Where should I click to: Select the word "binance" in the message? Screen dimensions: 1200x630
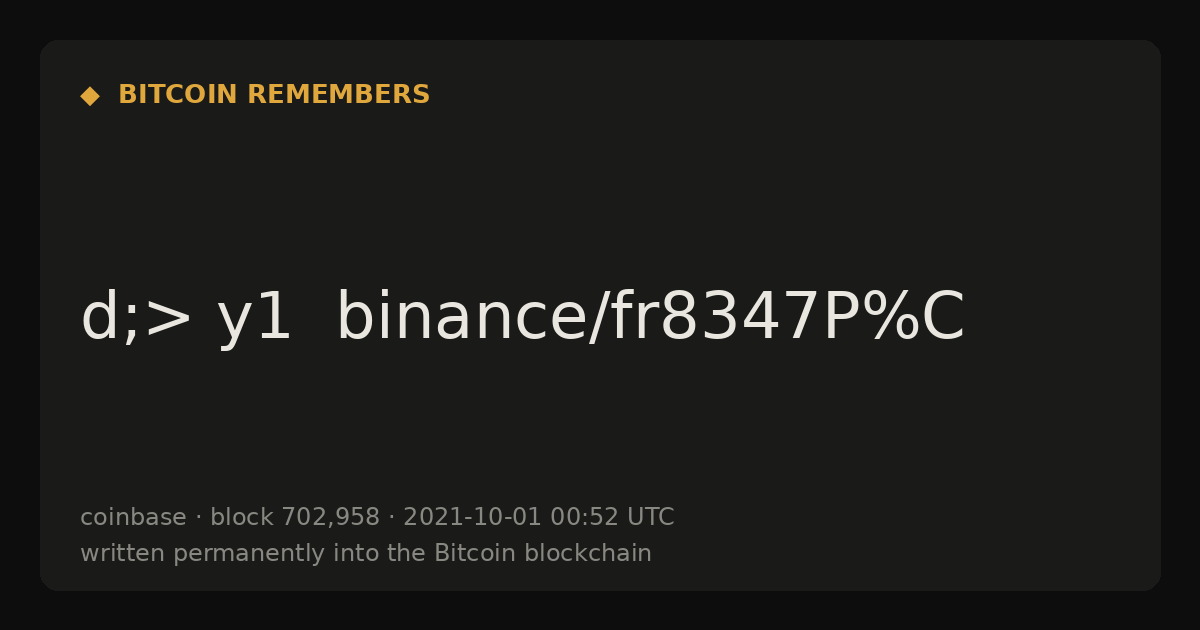463,316
